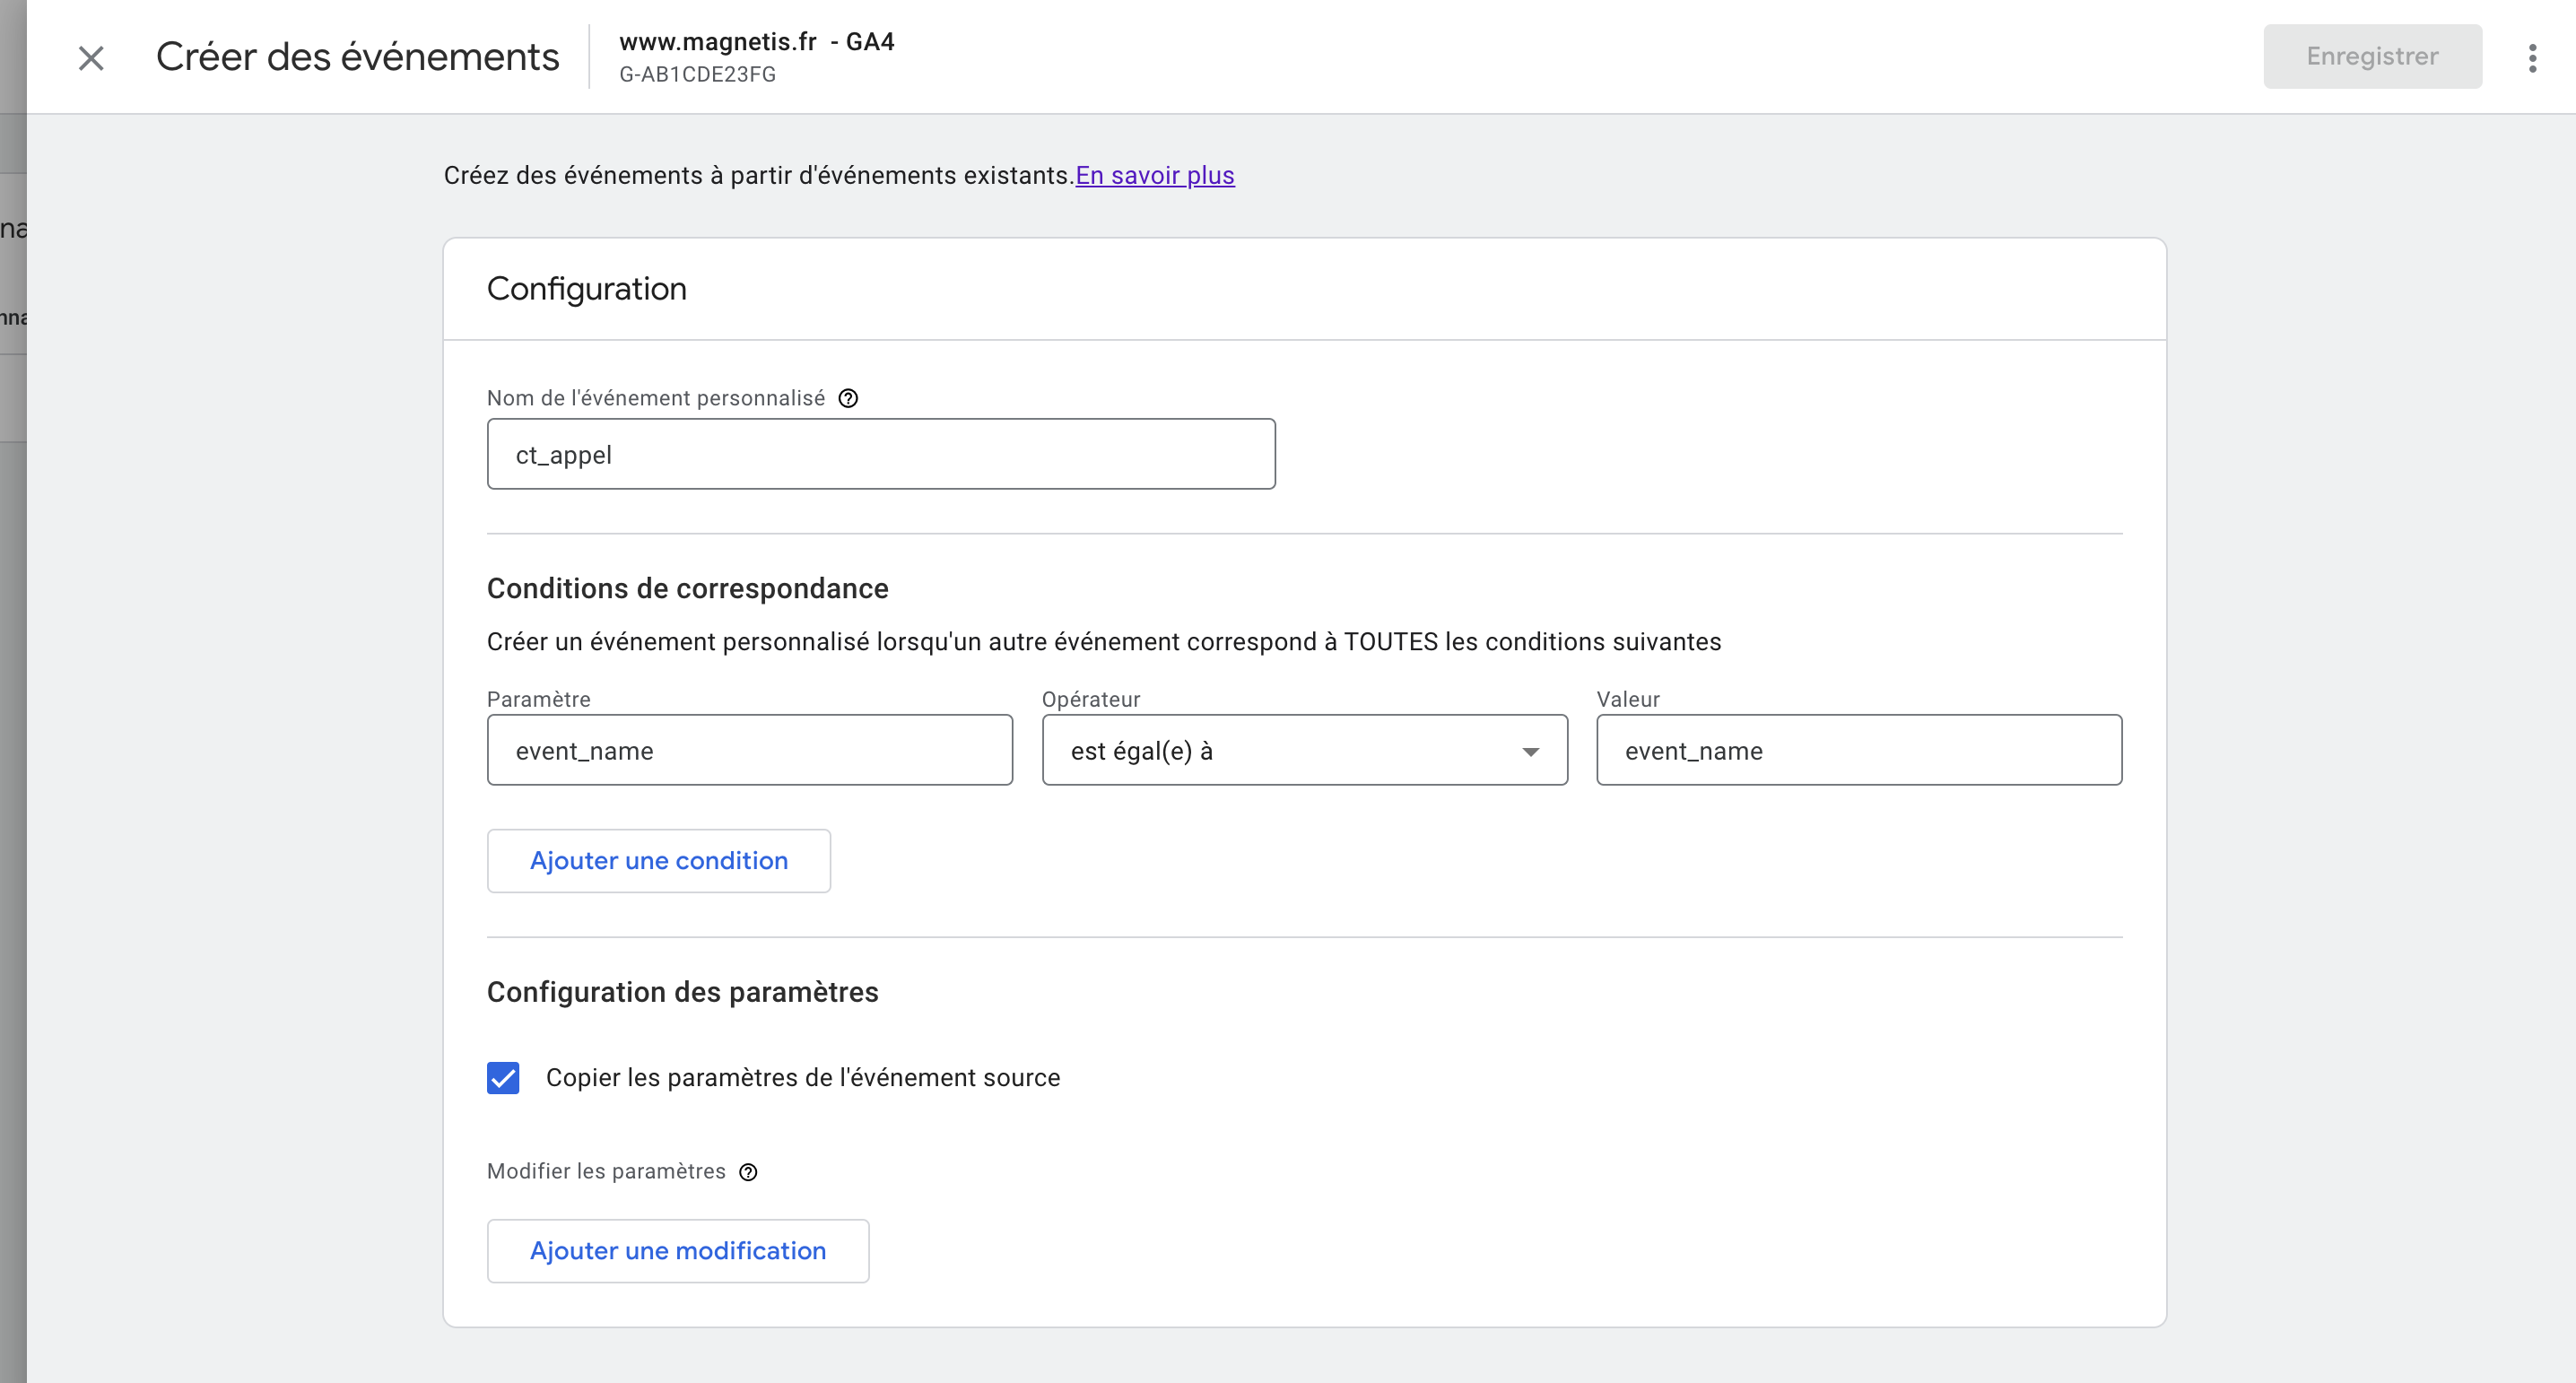Click the Paramètre input field

click(750, 750)
